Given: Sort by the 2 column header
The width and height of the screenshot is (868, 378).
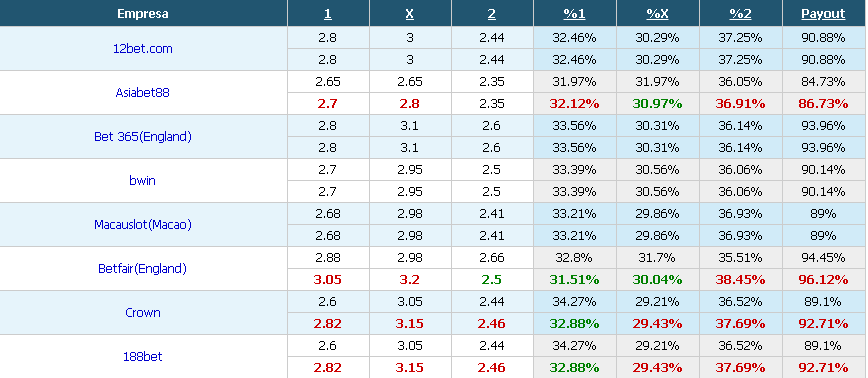Looking at the screenshot, I should pyautogui.click(x=492, y=14).
